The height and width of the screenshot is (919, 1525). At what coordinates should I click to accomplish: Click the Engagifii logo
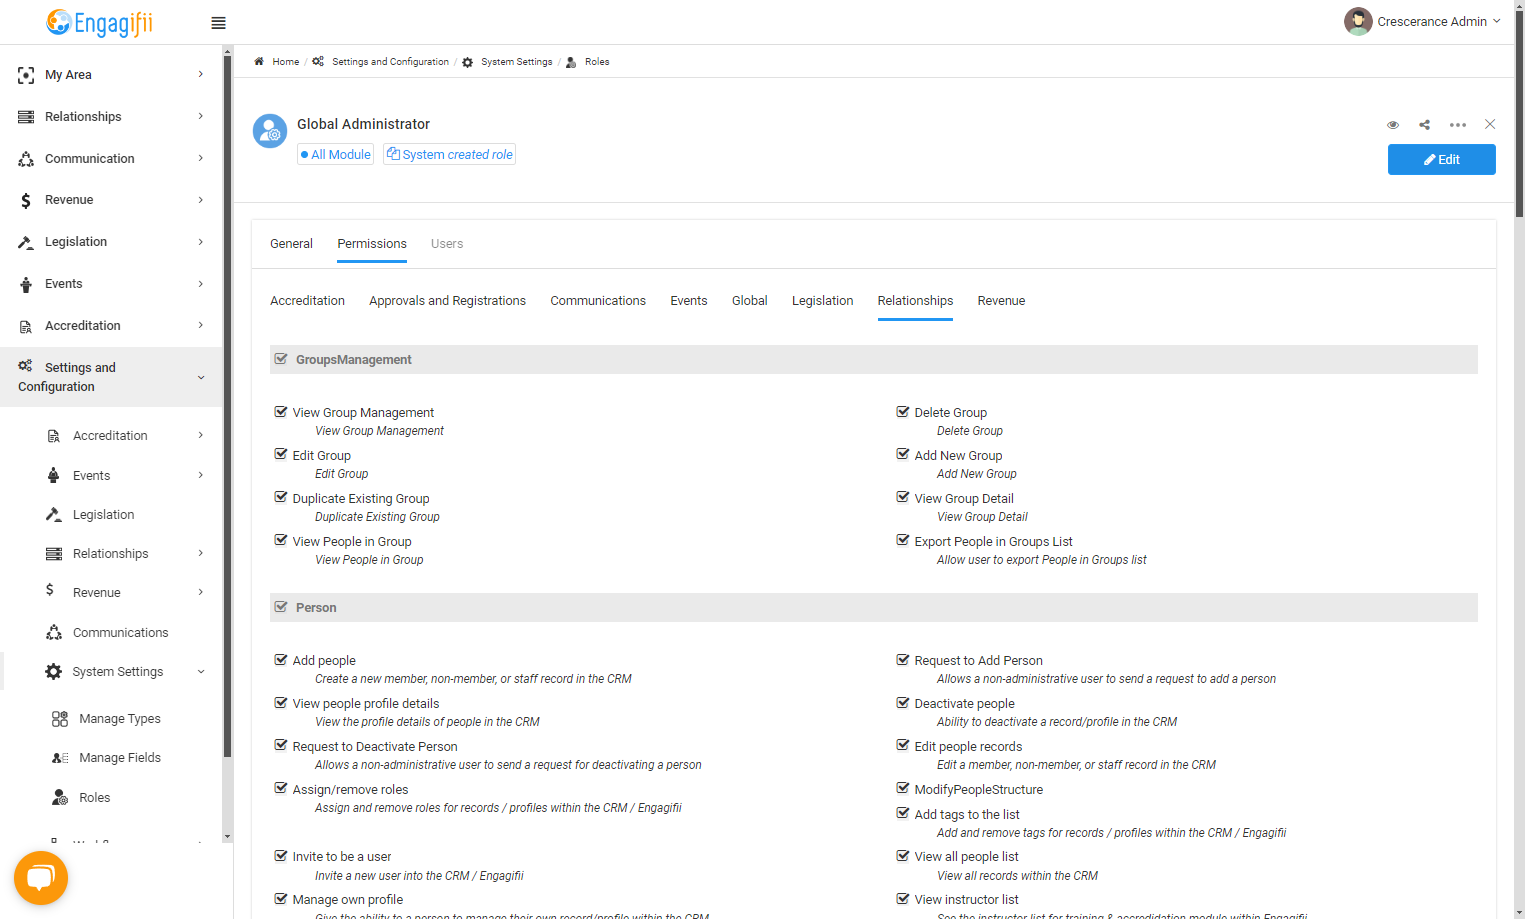click(x=99, y=22)
